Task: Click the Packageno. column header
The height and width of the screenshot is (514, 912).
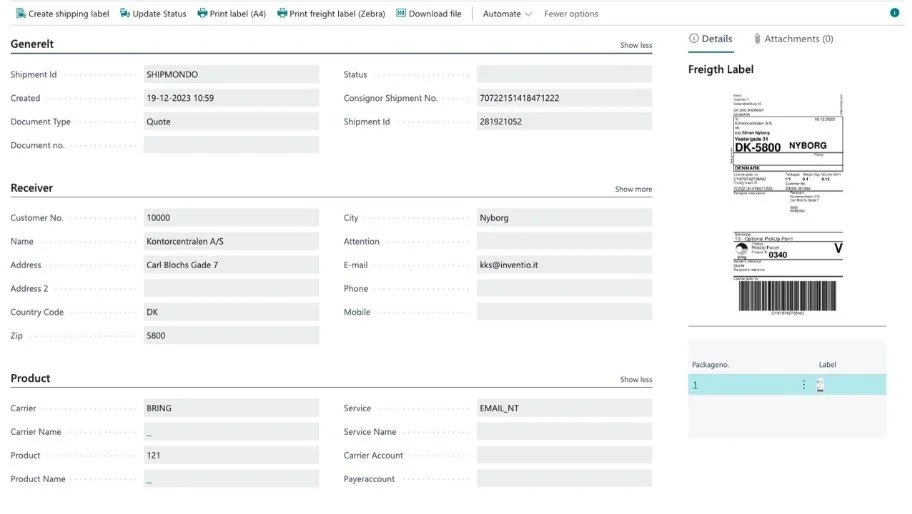Action: [x=710, y=365]
